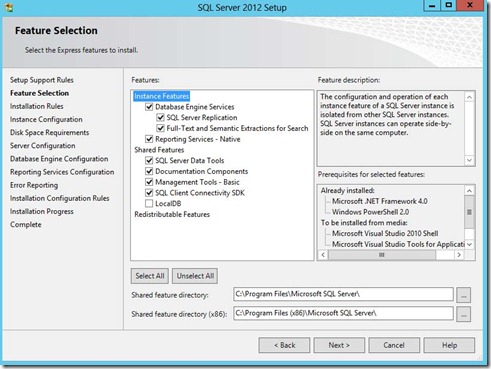
Task: Browse for shared feature directory
Action: [x=463, y=295]
